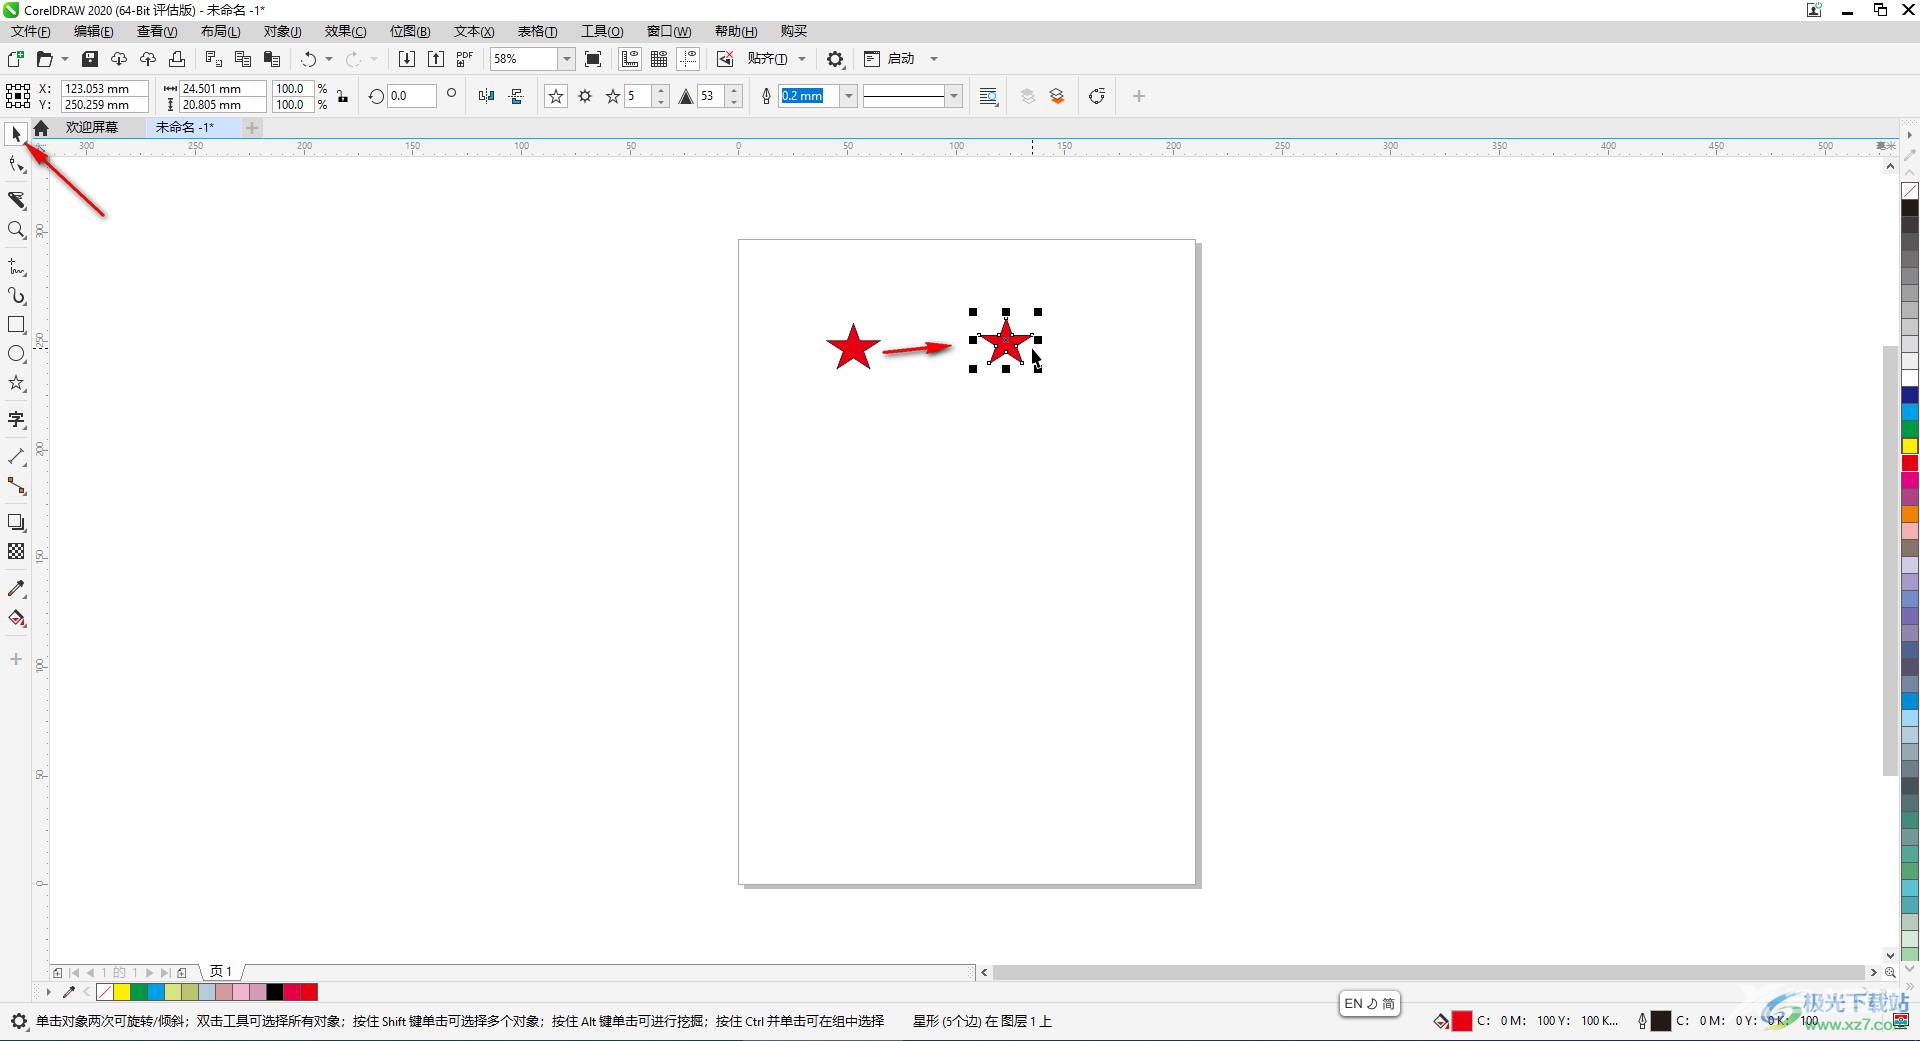Image resolution: width=1920 pixels, height=1041 pixels.
Task: Open the Options gear settings
Action: click(x=836, y=59)
